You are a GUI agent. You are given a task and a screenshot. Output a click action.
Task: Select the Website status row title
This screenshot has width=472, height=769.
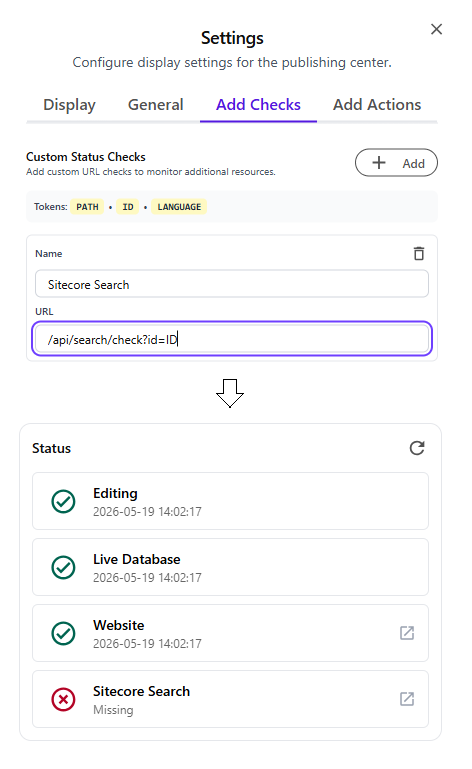[x=119, y=625]
